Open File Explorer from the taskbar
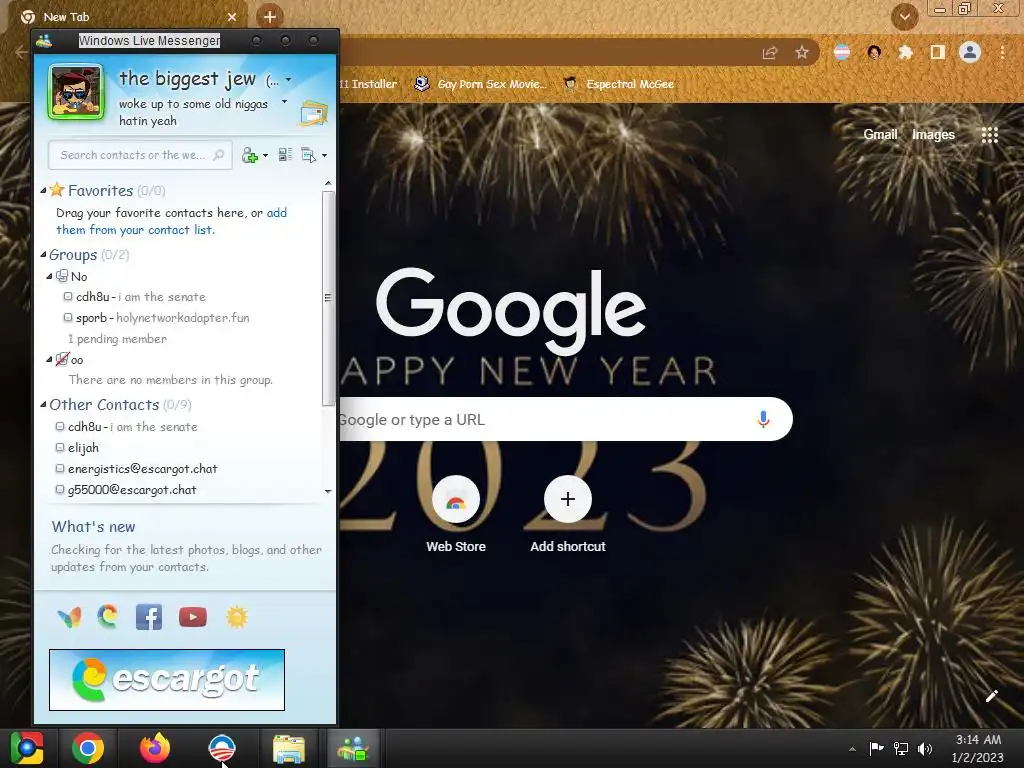The image size is (1024, 768). tap(289, 748)
